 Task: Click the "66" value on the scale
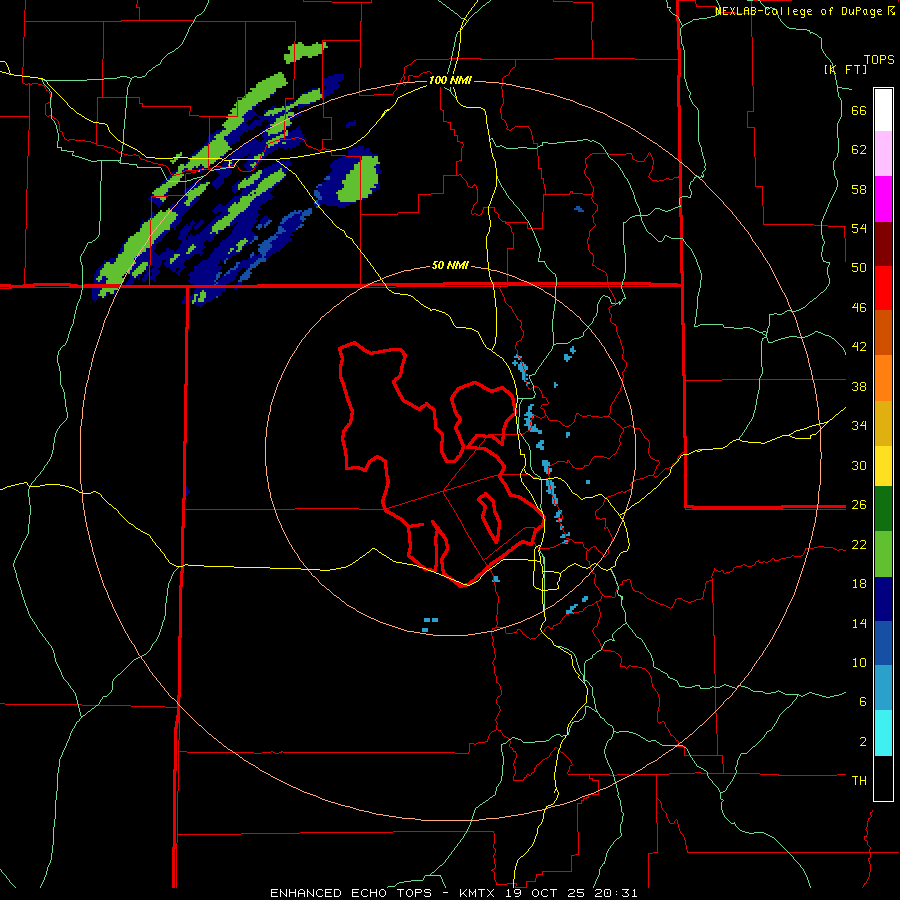[859, 111]
